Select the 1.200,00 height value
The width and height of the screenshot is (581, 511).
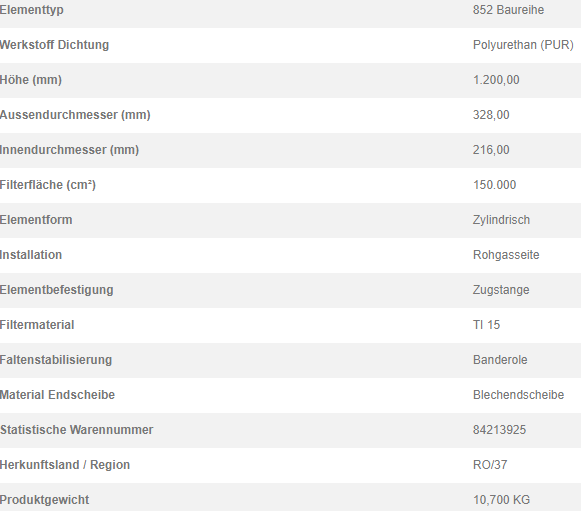point(496,80)
